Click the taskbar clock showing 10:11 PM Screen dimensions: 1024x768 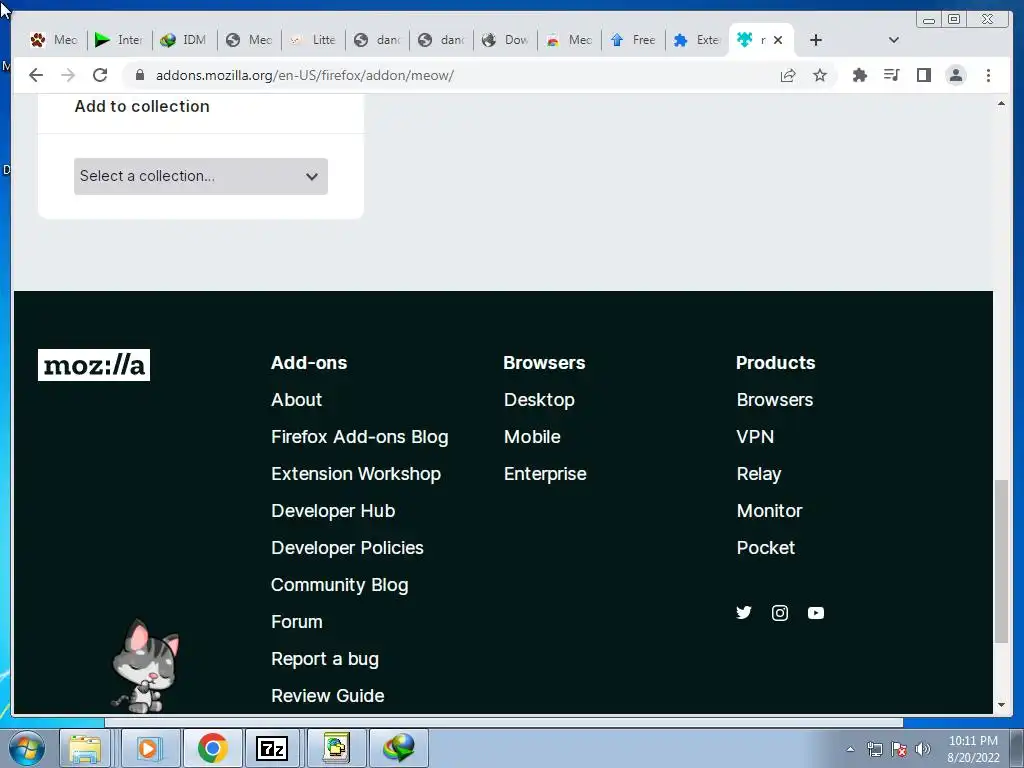click(x=973, y=749)
